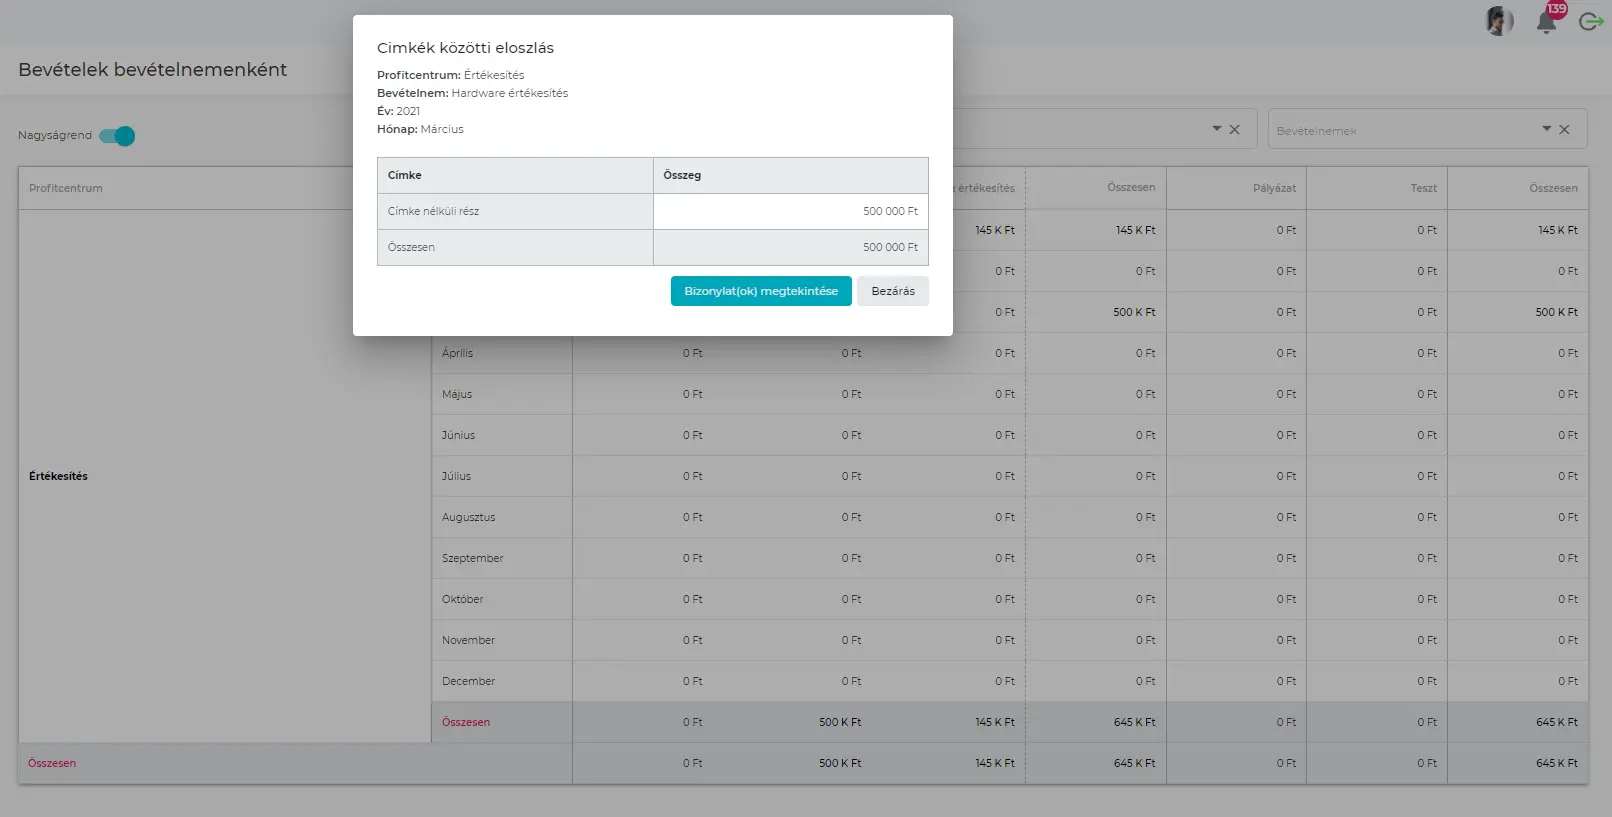
Task: Click the red 139 notification badge
Action: 1557,9
